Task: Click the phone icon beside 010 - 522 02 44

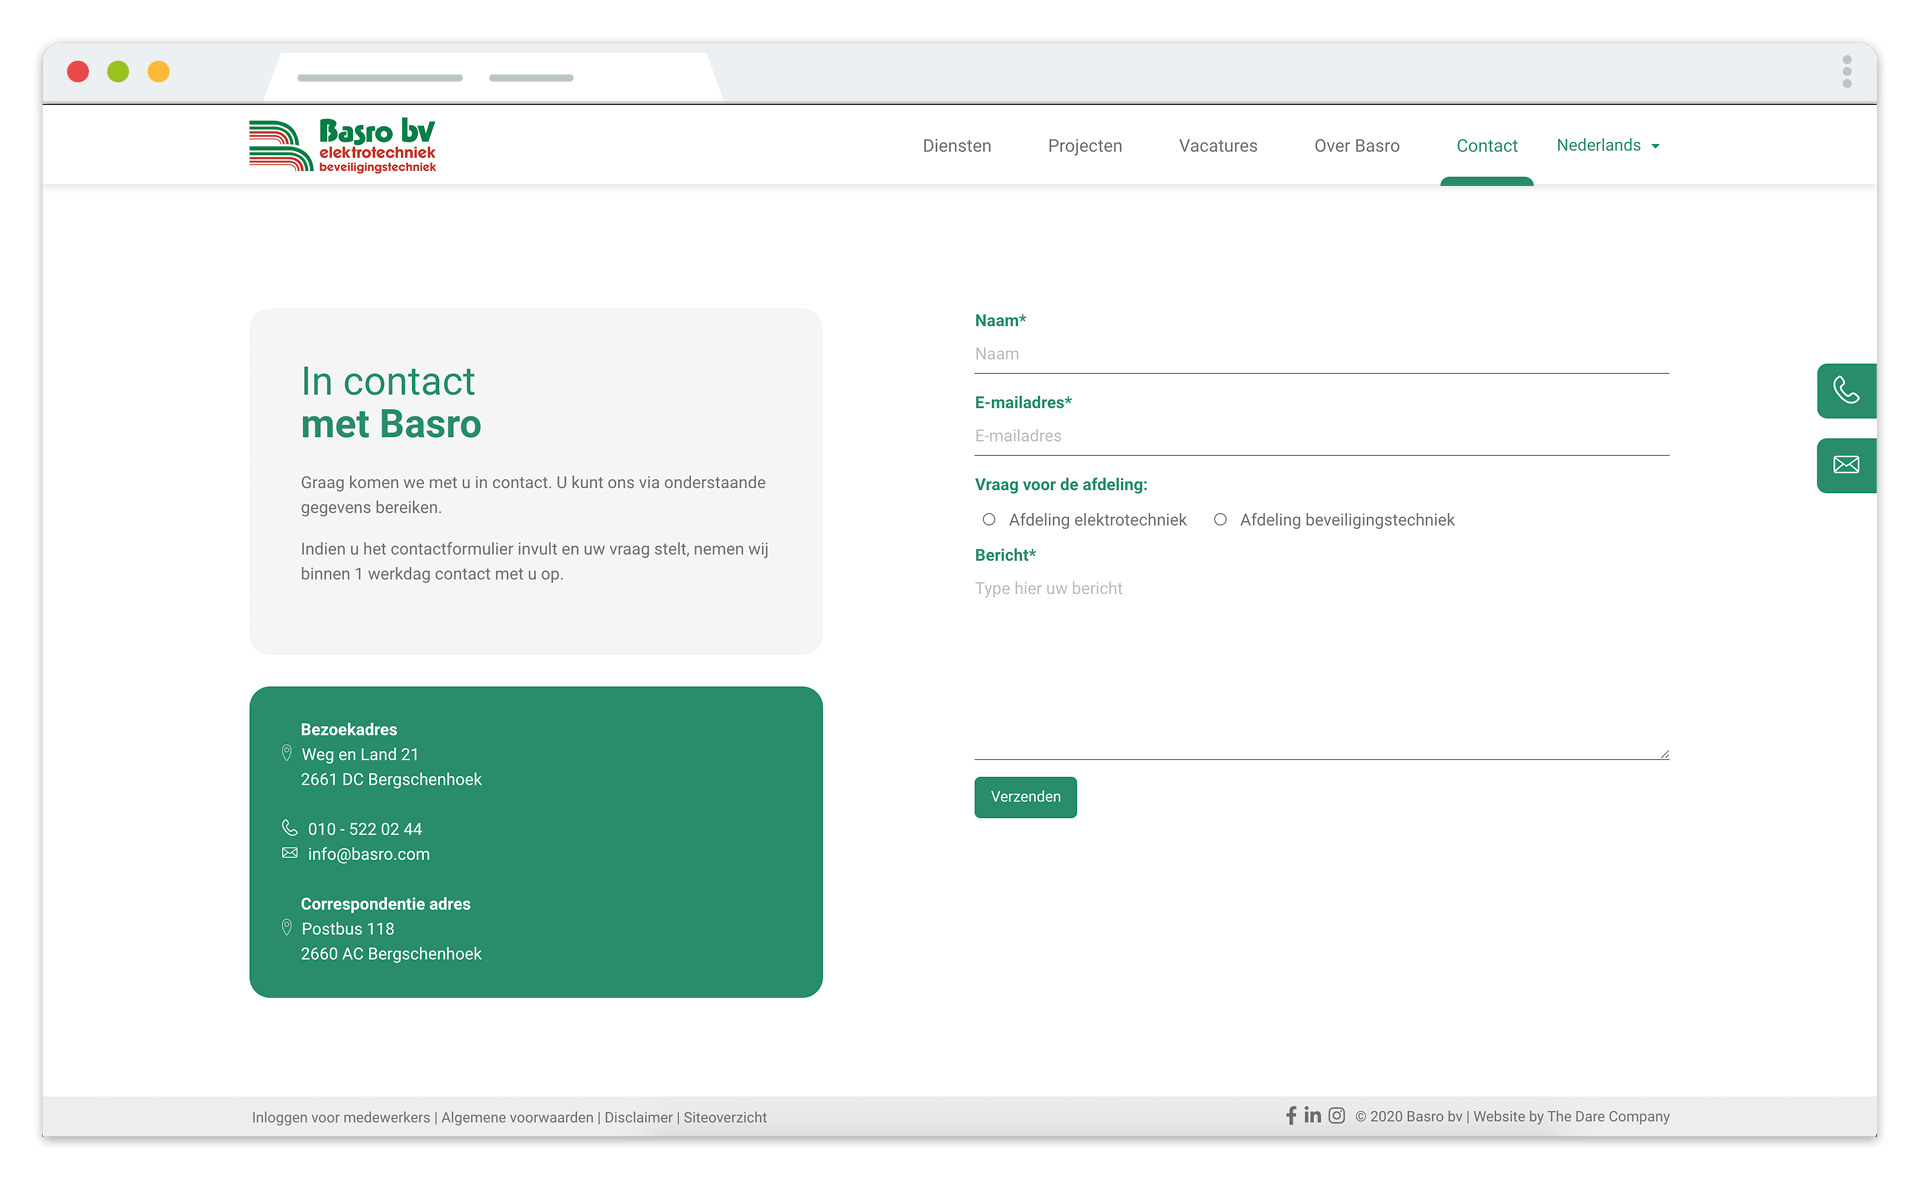Action: (x=290, y=828)
